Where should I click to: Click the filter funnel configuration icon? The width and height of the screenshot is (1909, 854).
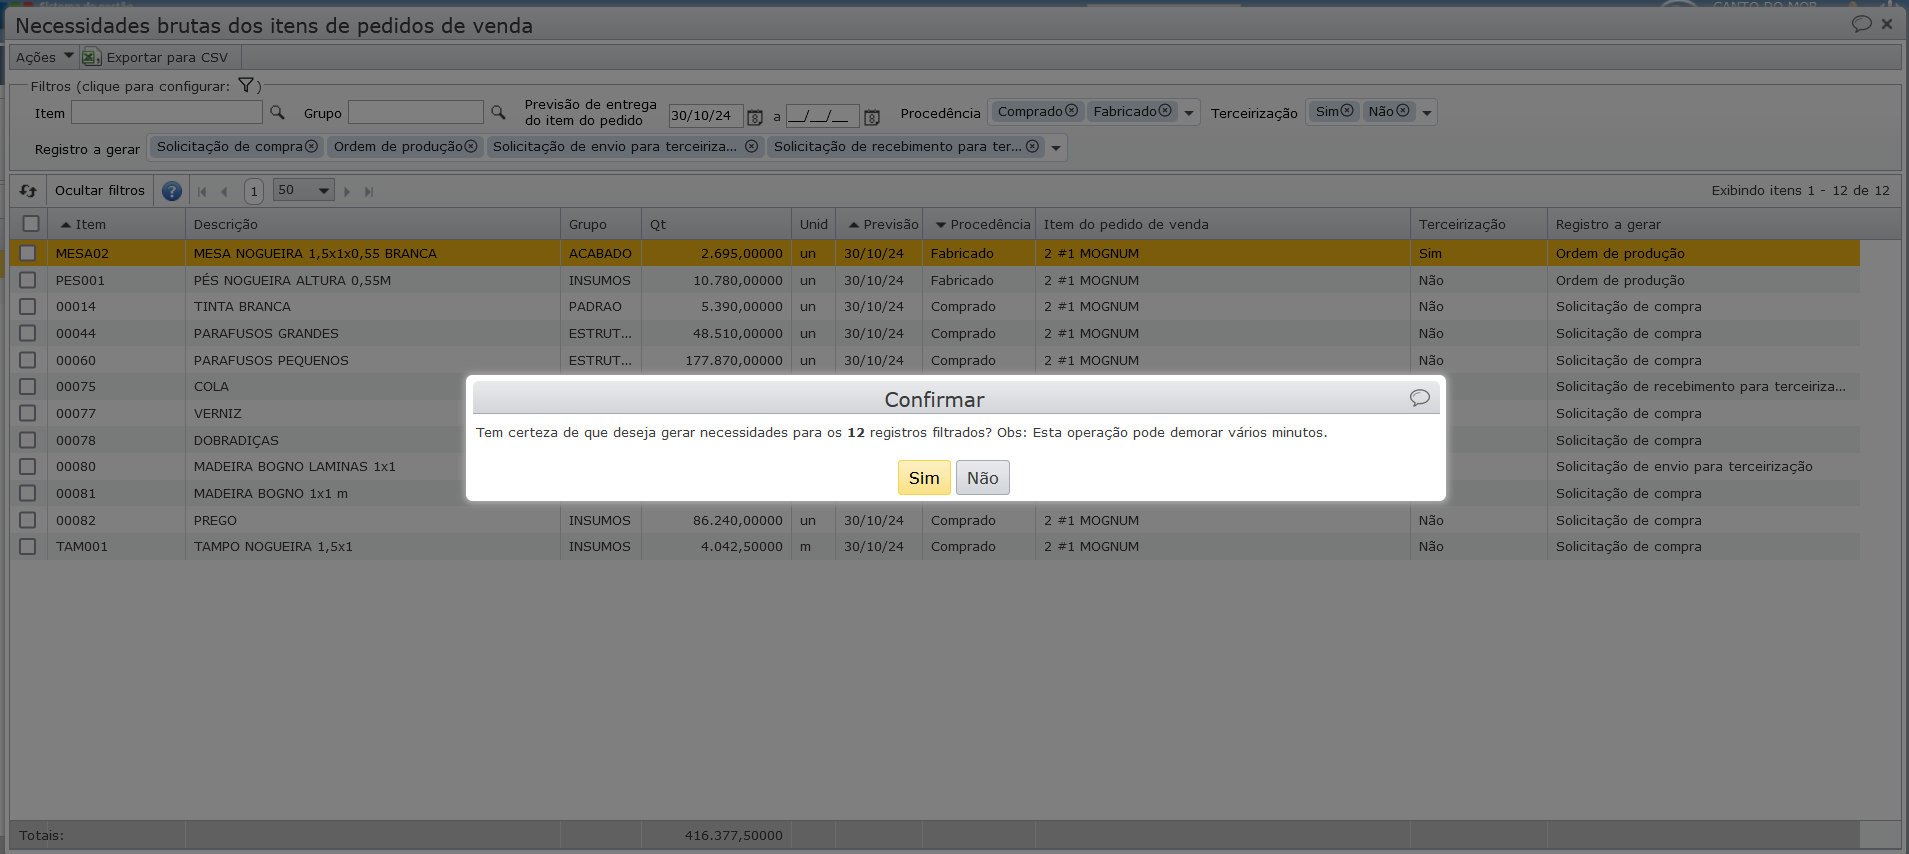[246, 86]
